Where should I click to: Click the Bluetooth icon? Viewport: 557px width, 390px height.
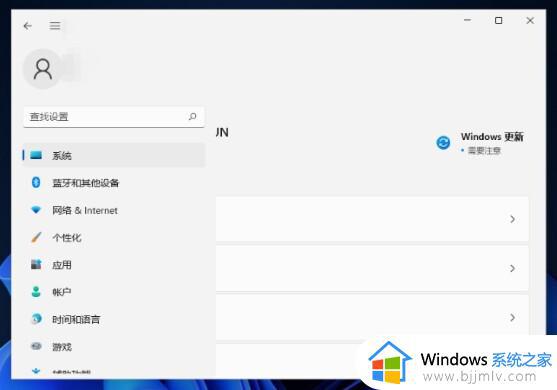pyautogui.click(x=36, y=182)
